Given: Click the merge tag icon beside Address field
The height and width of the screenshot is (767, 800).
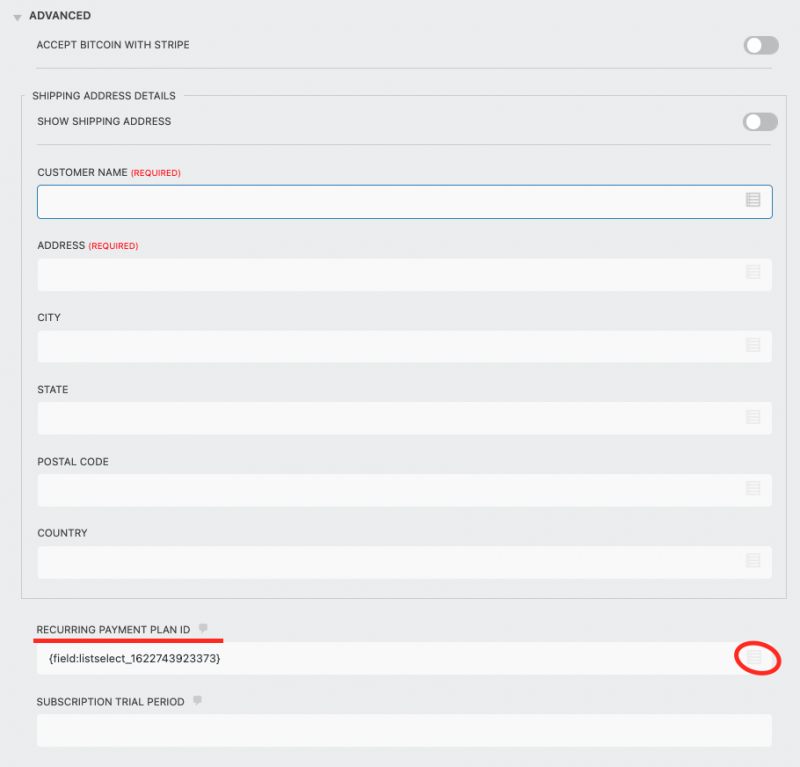Looking at the screenshot, I should click(x=753, y=274).
